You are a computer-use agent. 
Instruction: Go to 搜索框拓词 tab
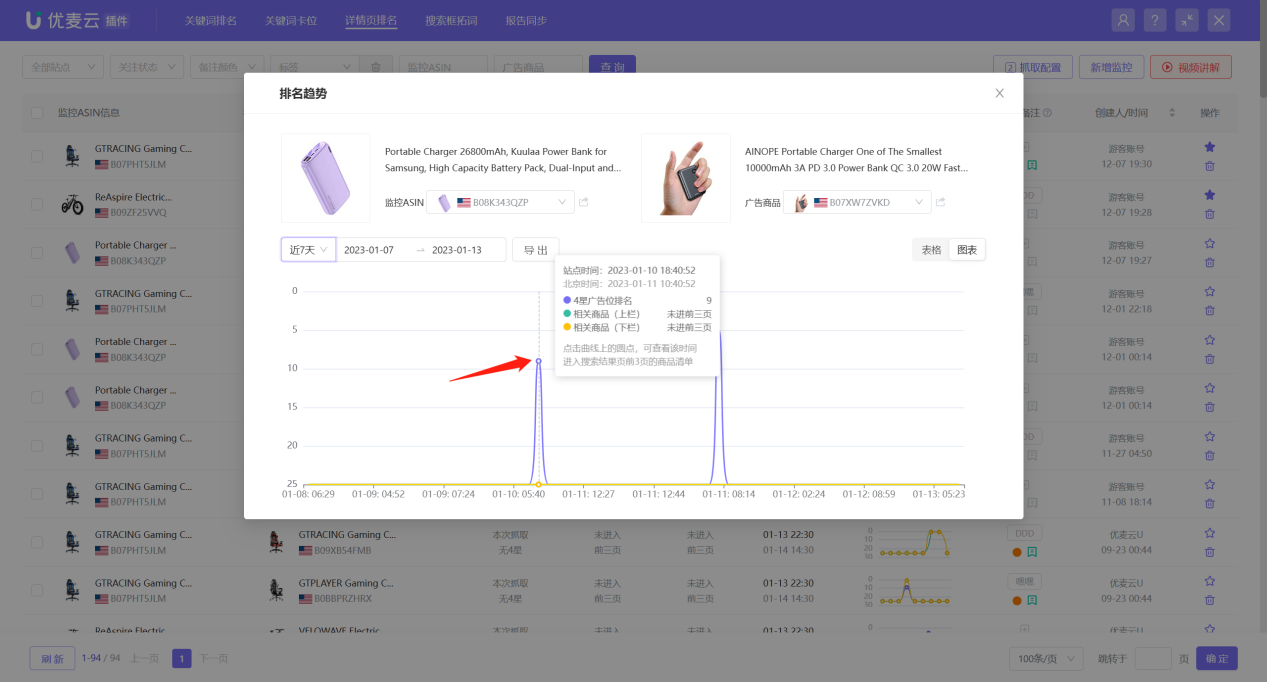[x=451, y=20]
